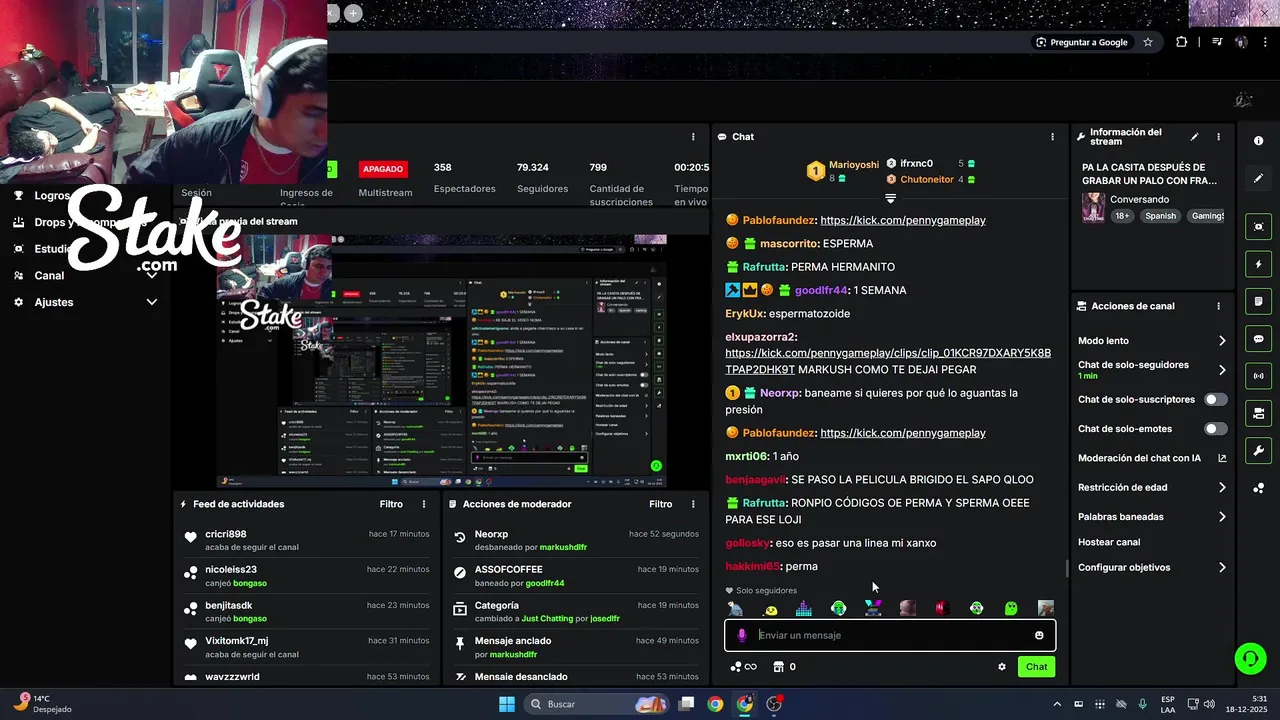Open Ajustes in left sidebar

click(x=54, y=302)
